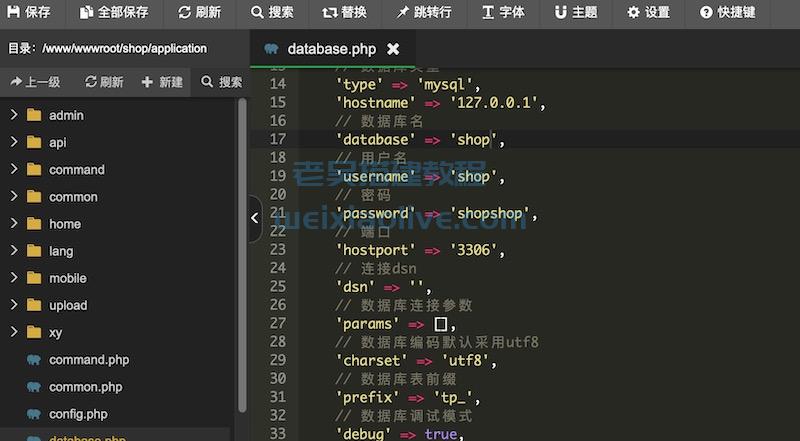The width and height of the screenshot is (800, 441).
Task: Select the home folder icon
Action: pos(34,224)
